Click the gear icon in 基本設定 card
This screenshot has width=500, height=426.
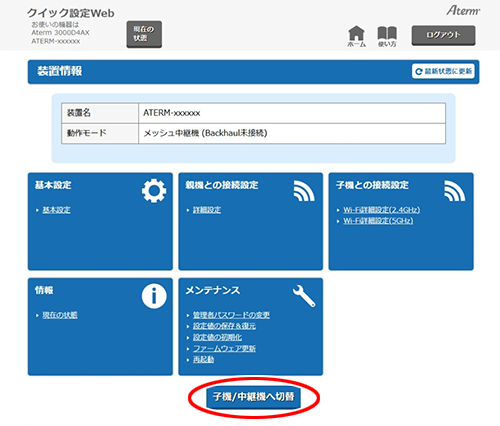tap(154, 191)
